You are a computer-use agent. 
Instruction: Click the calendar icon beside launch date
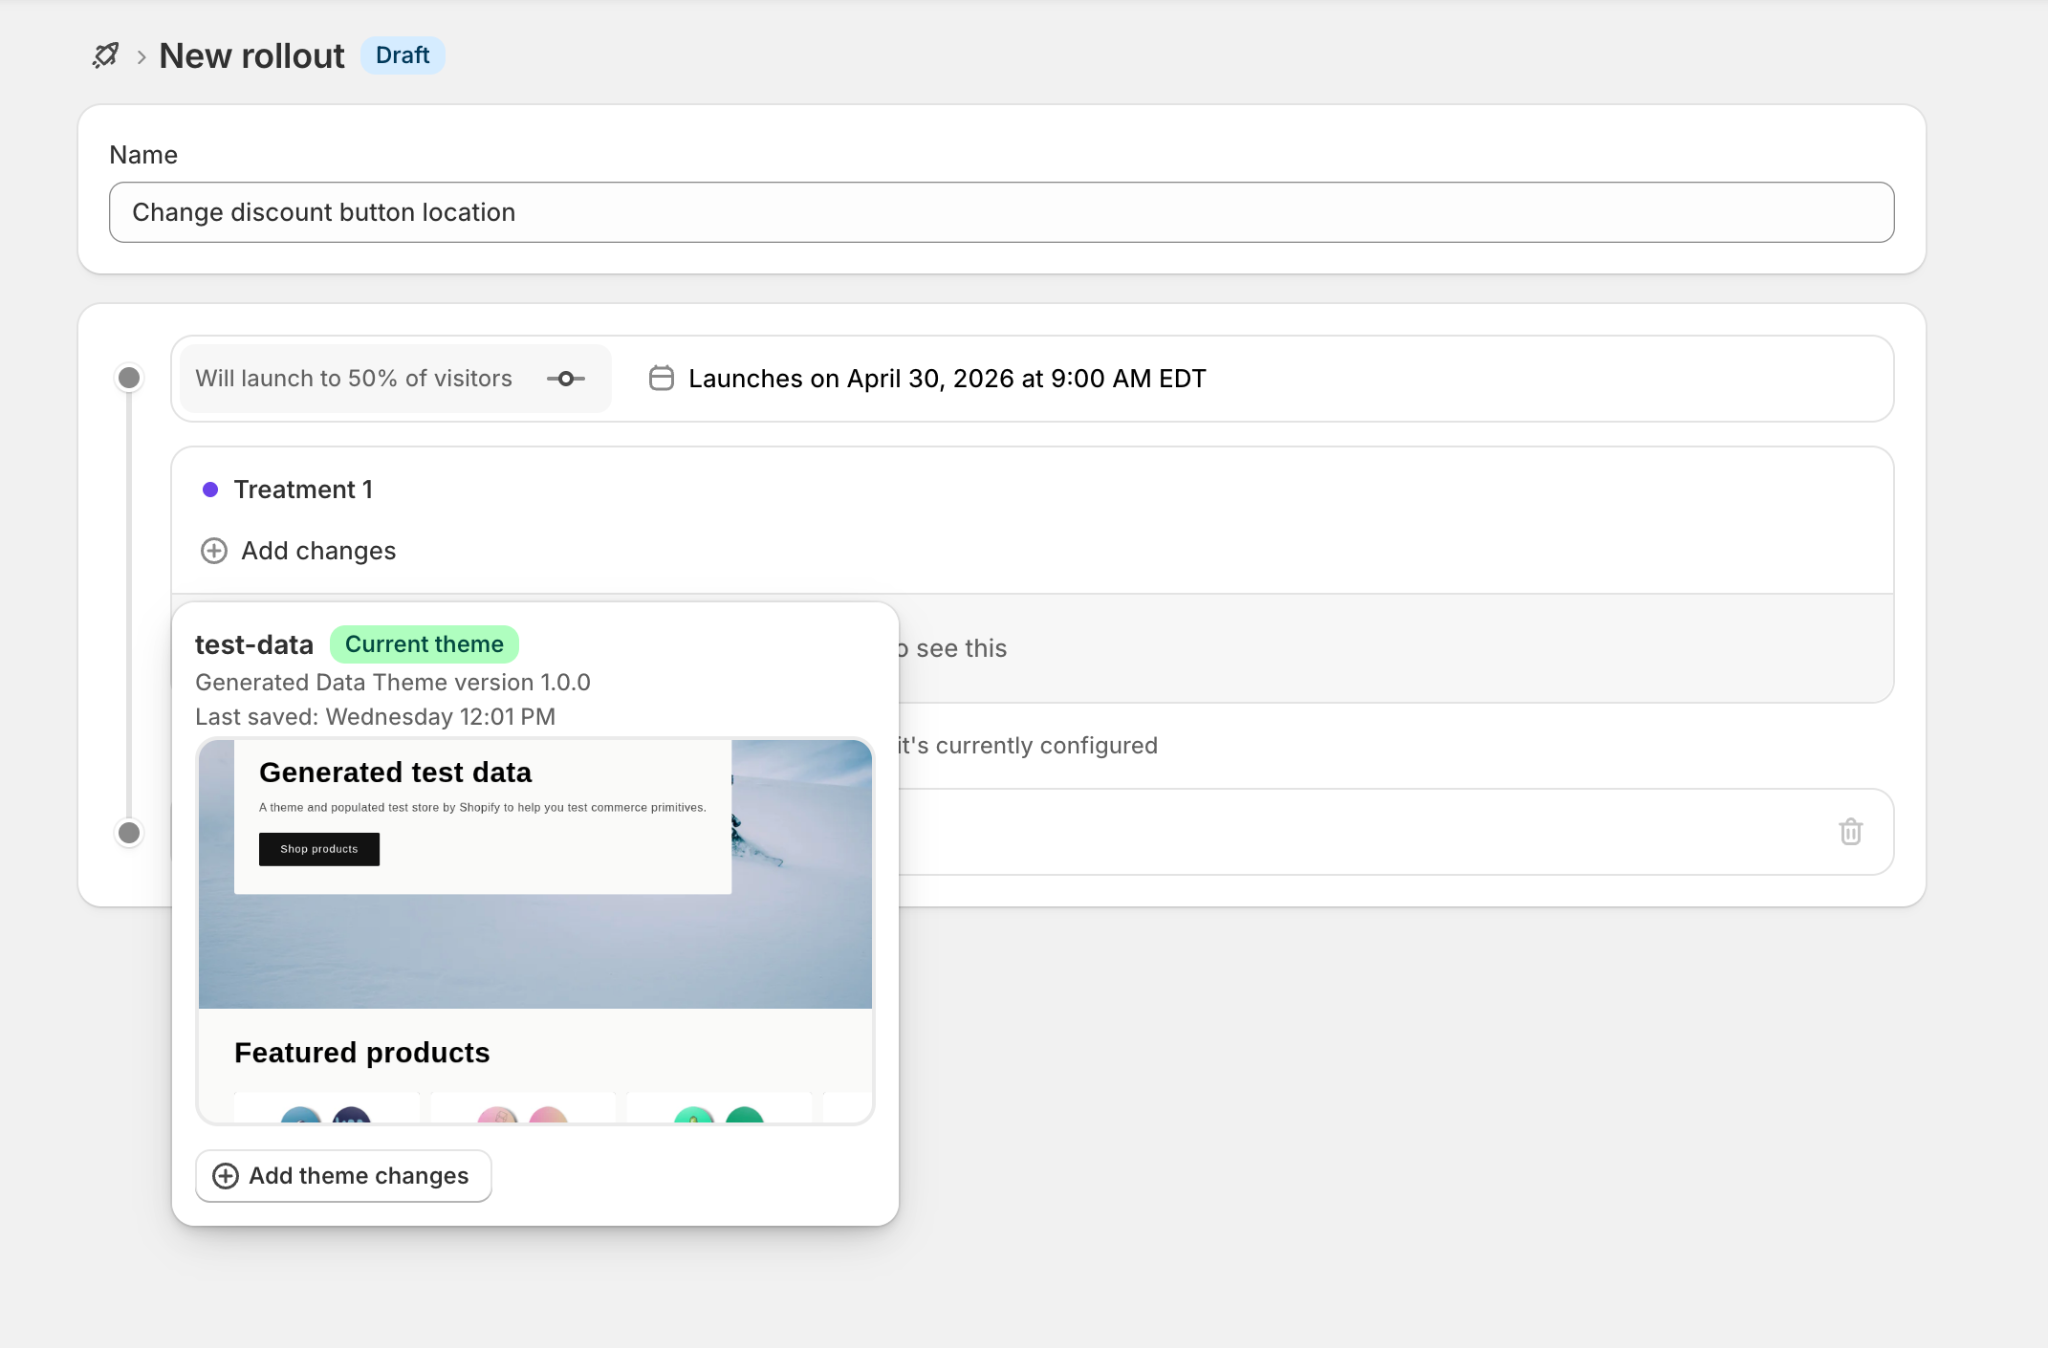coord(661,378)
